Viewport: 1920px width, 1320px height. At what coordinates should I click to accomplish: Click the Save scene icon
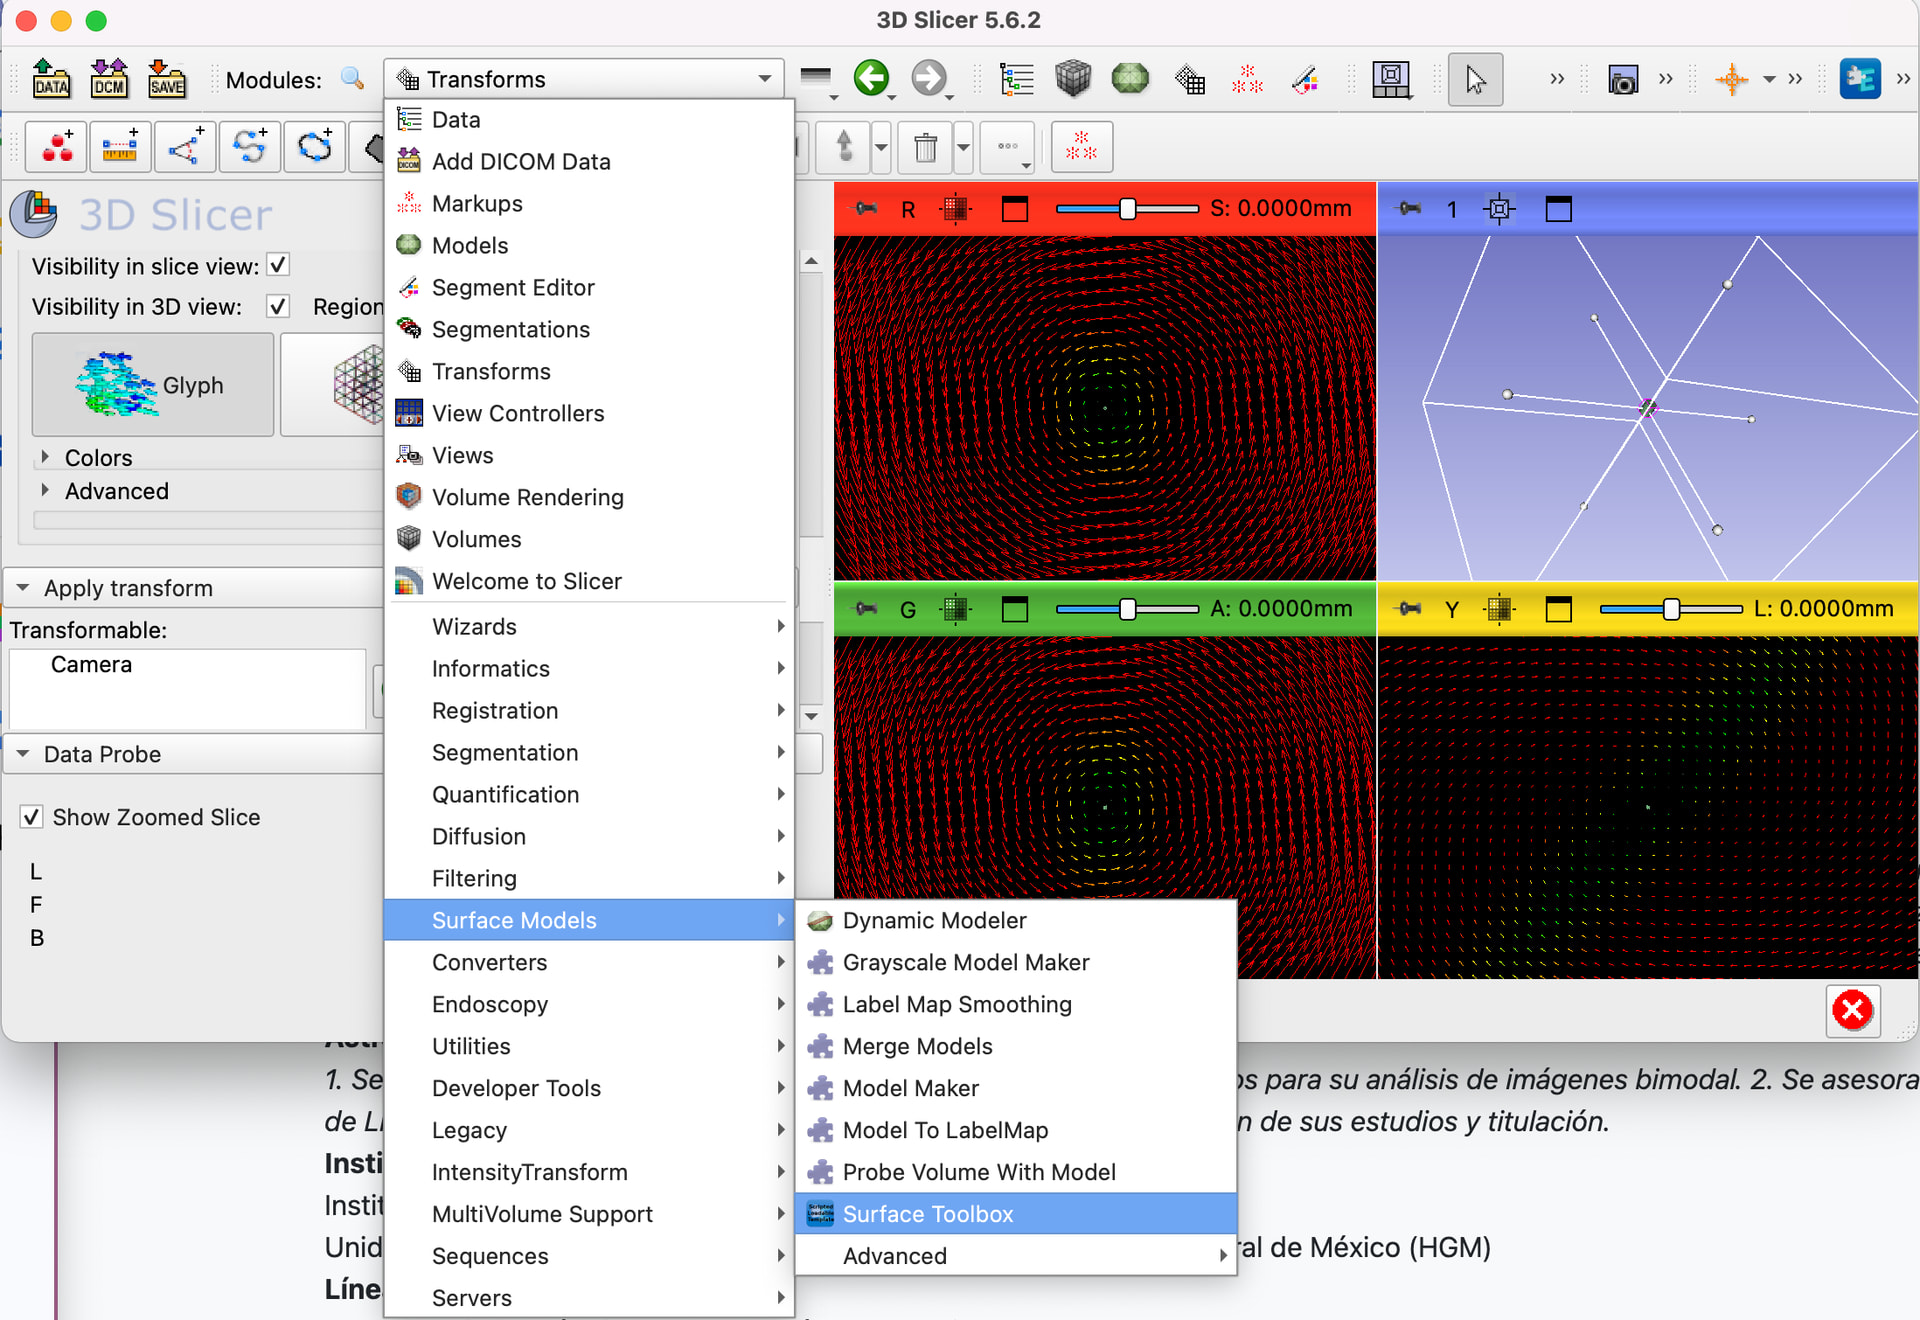[167, 79]
